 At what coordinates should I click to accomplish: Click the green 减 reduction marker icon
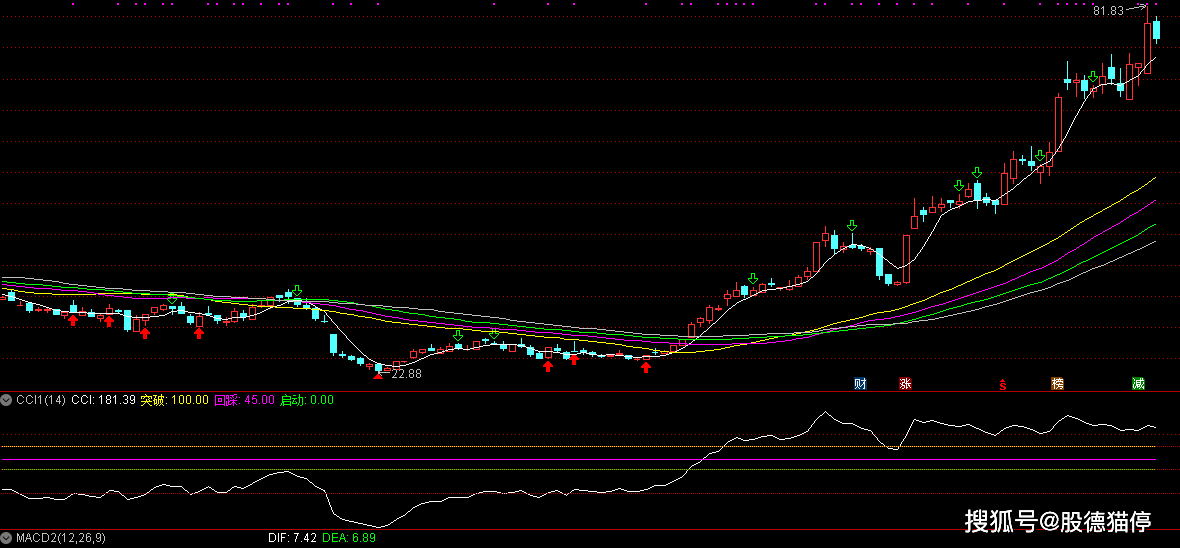pyautogui.click(x=1138, y=383)
